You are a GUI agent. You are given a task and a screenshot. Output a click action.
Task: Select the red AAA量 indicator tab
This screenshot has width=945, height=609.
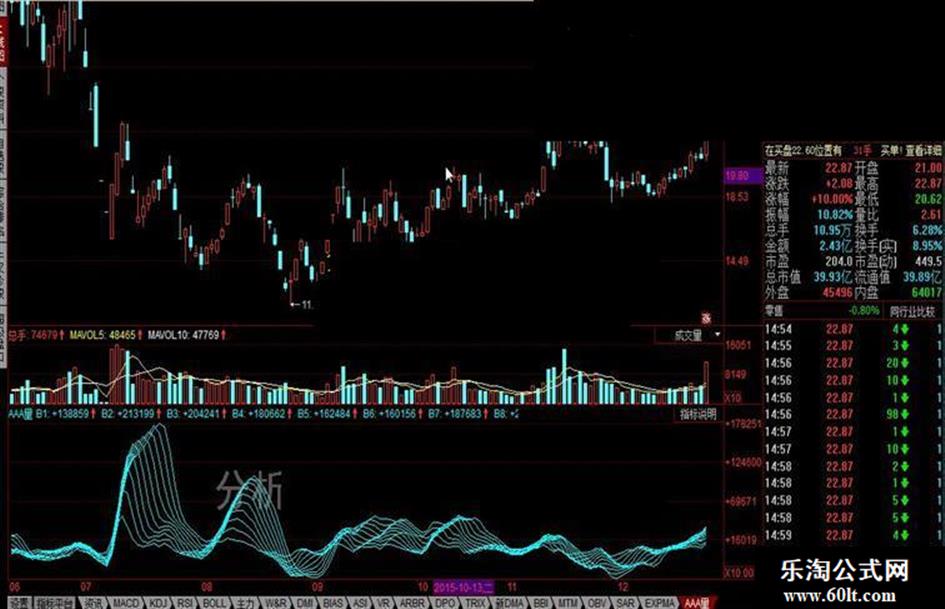[x=697, y=603]
